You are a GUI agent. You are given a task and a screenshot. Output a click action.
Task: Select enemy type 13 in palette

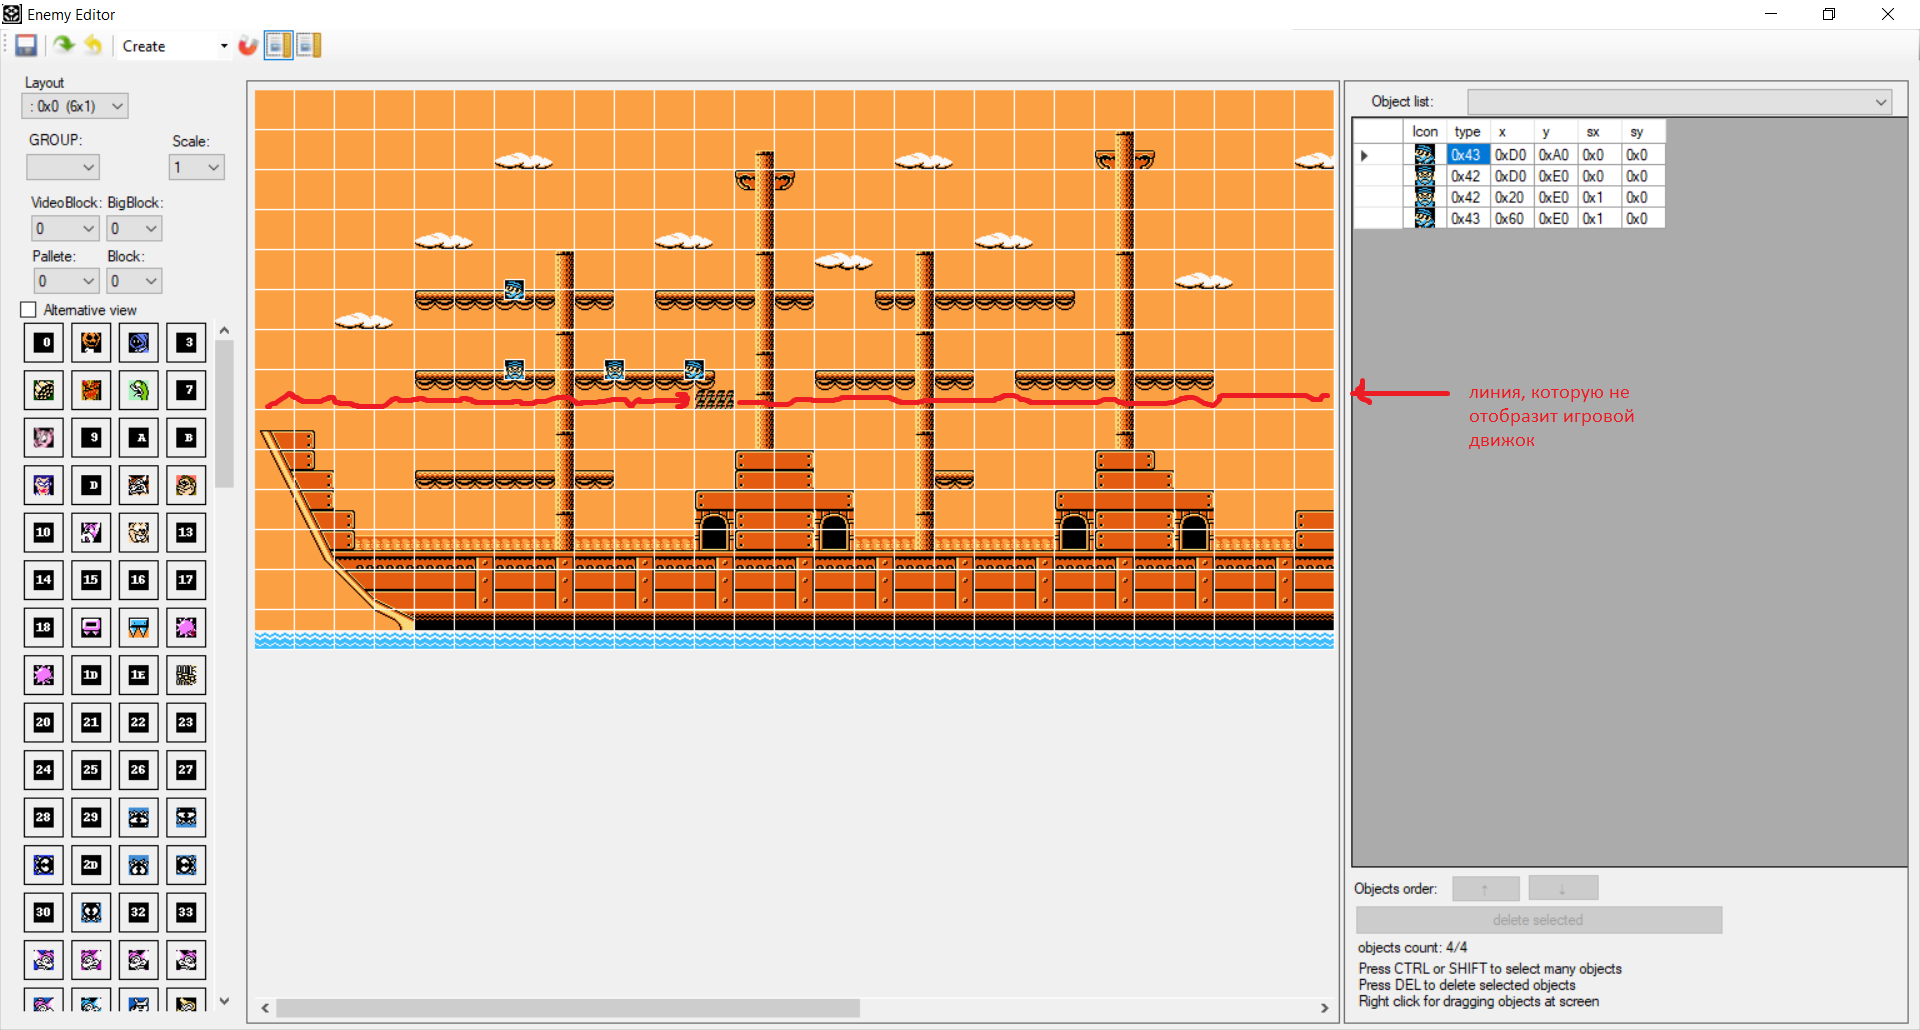(x=186, y=533)
